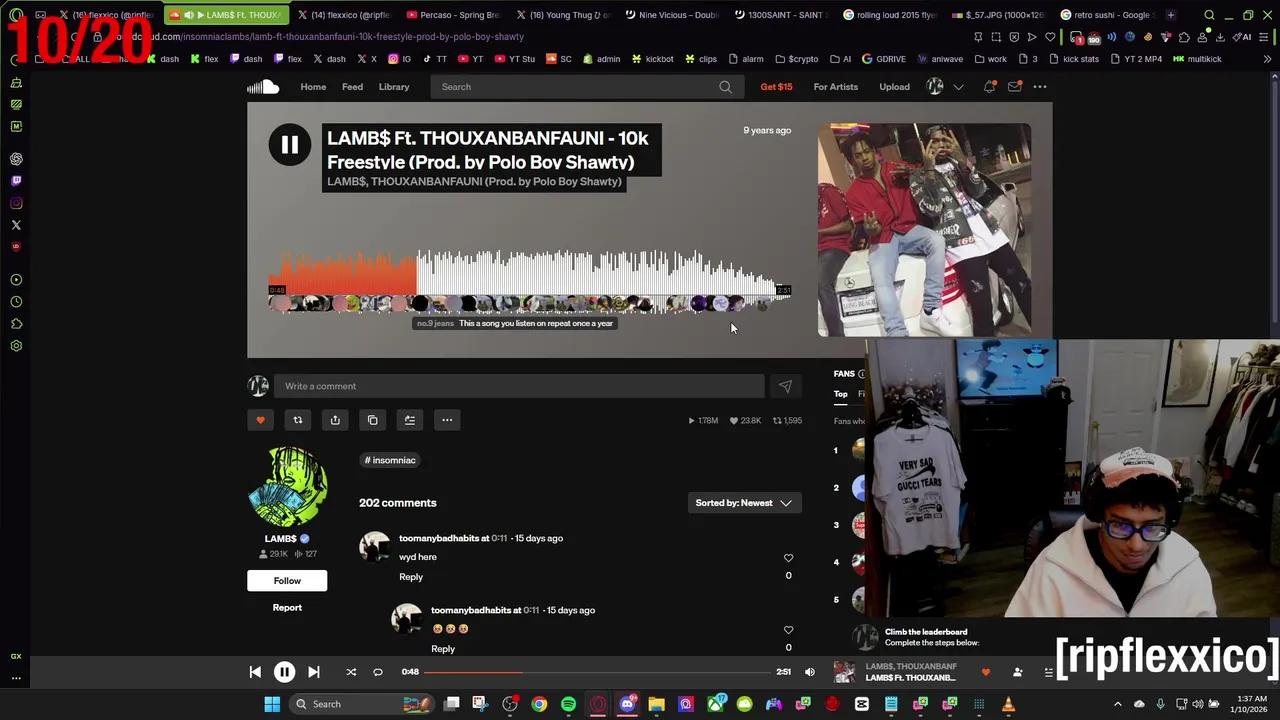Skip to previous track in player bar
Image resolution: width=1280 pixels, height=720 pixels.
(x=255, y=672)
